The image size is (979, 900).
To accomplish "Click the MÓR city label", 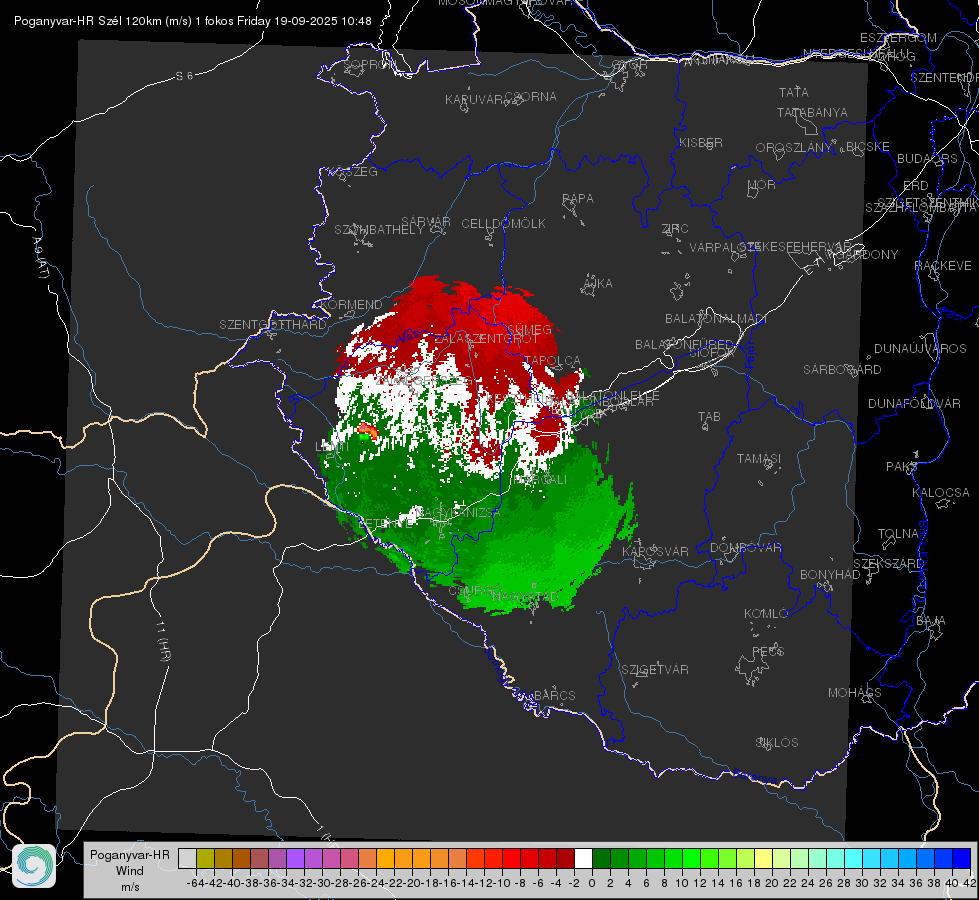I will (762, 185).
